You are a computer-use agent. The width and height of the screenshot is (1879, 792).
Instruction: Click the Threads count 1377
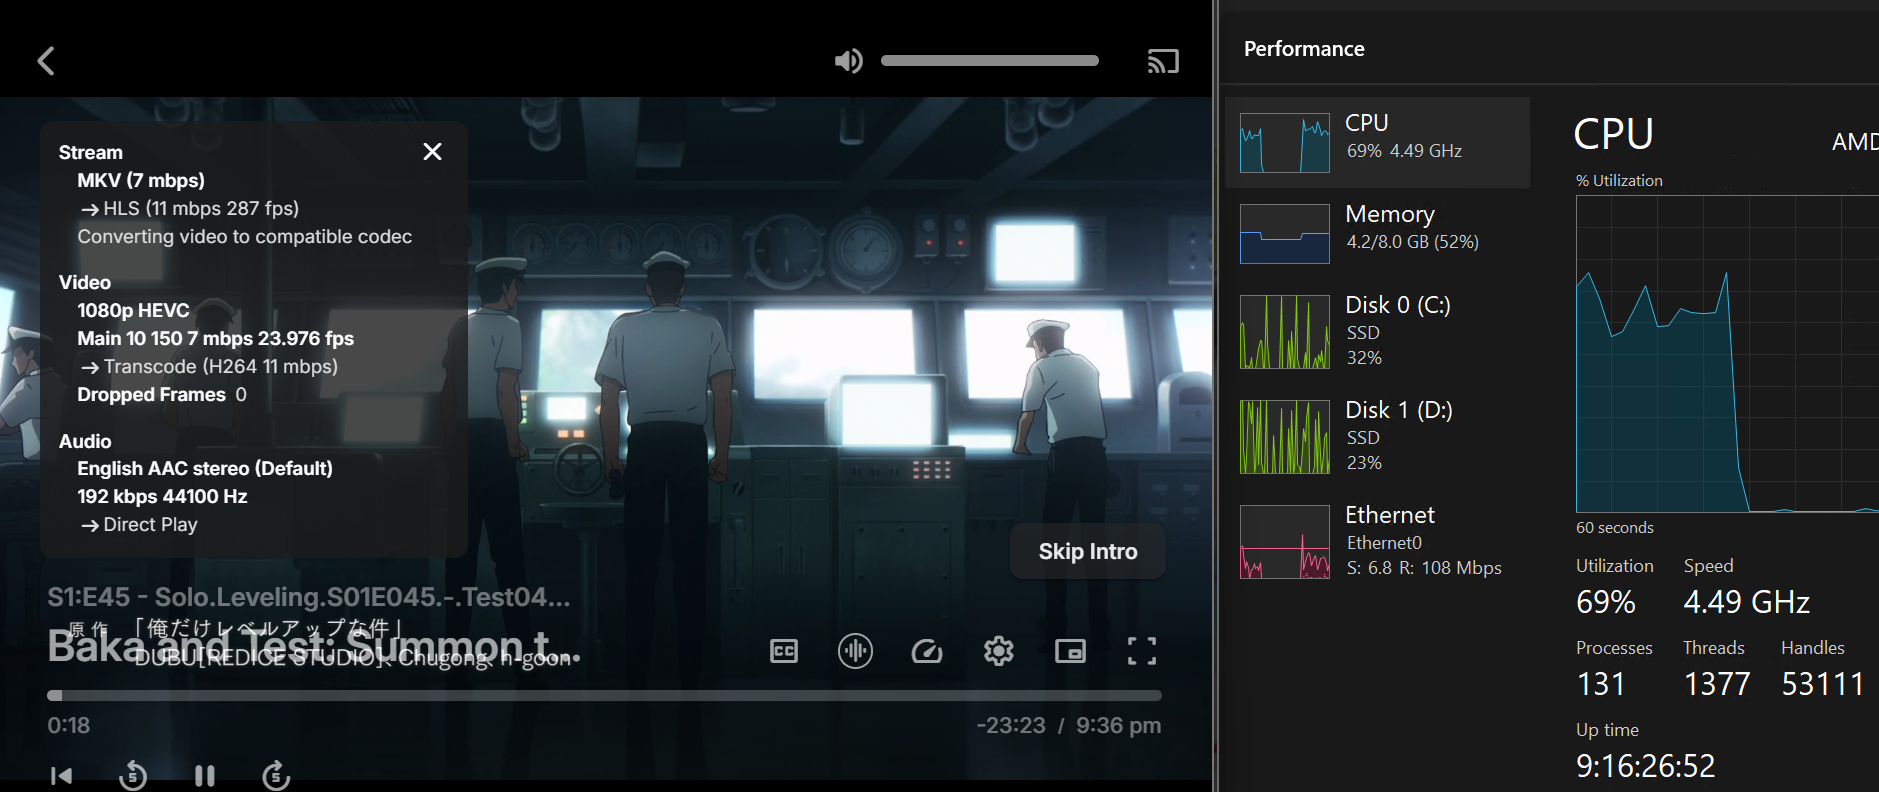tap(1717, 684)
